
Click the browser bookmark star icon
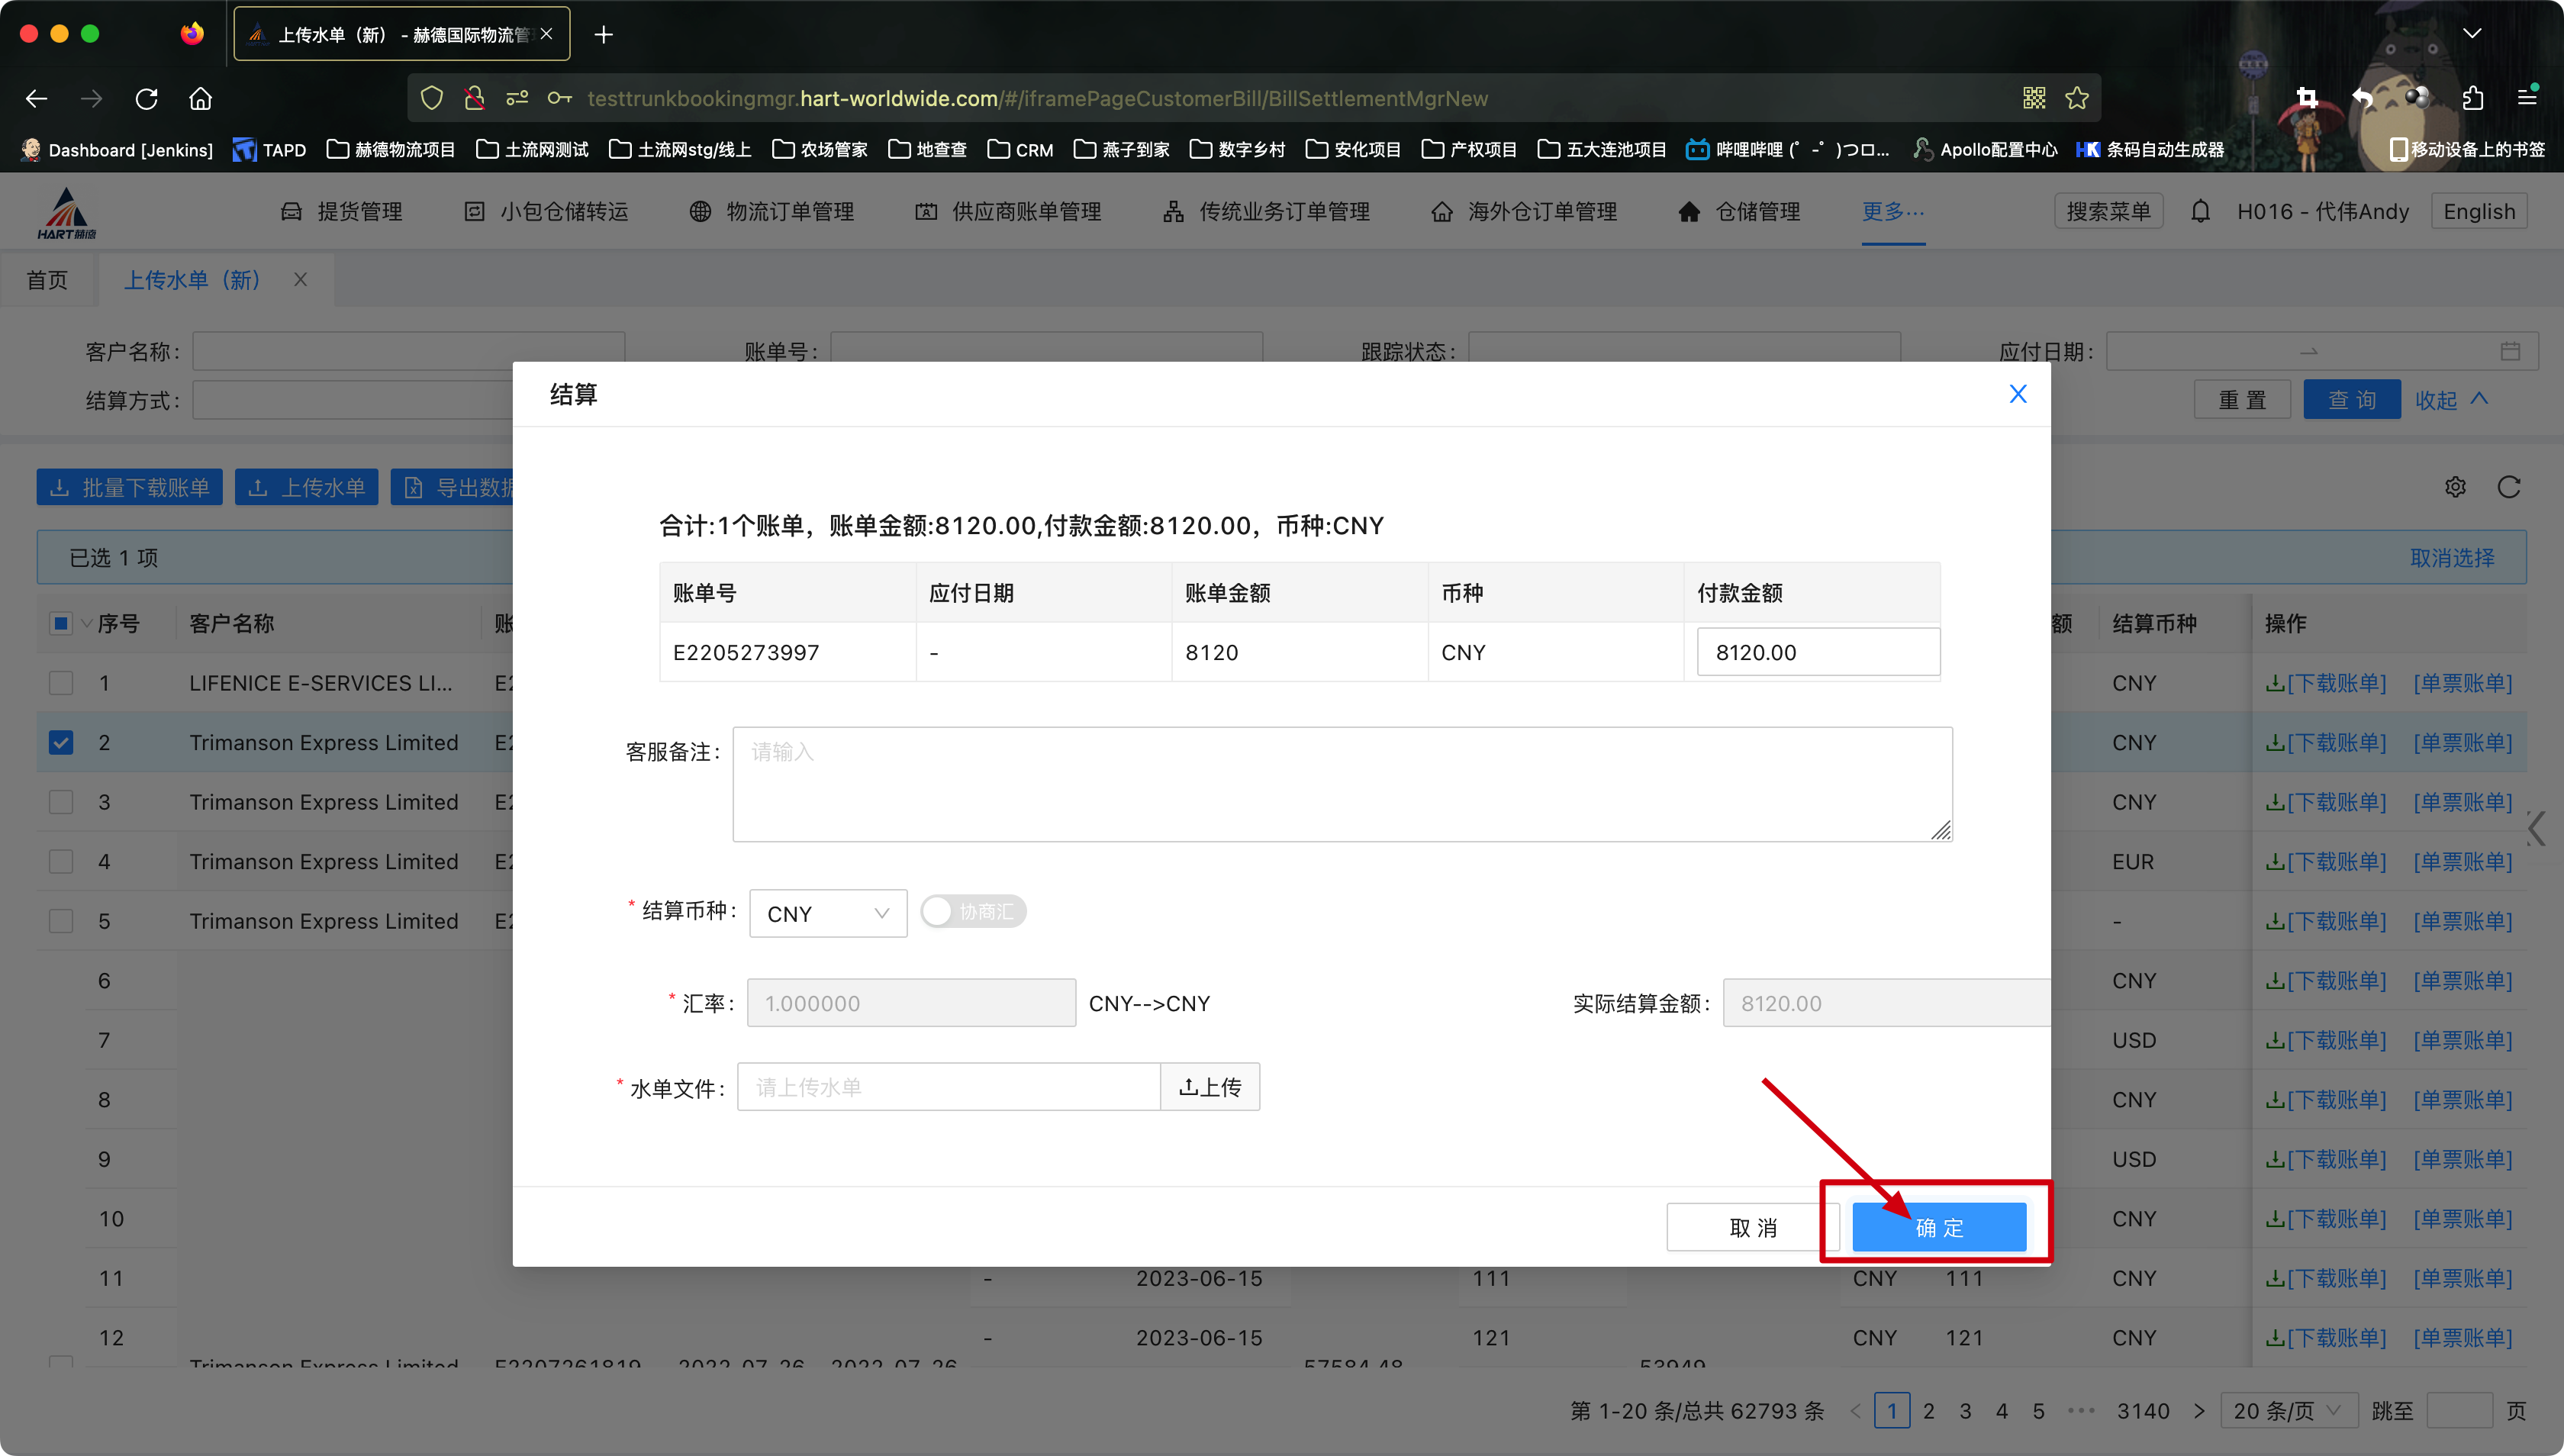[x=2077, y=98]
